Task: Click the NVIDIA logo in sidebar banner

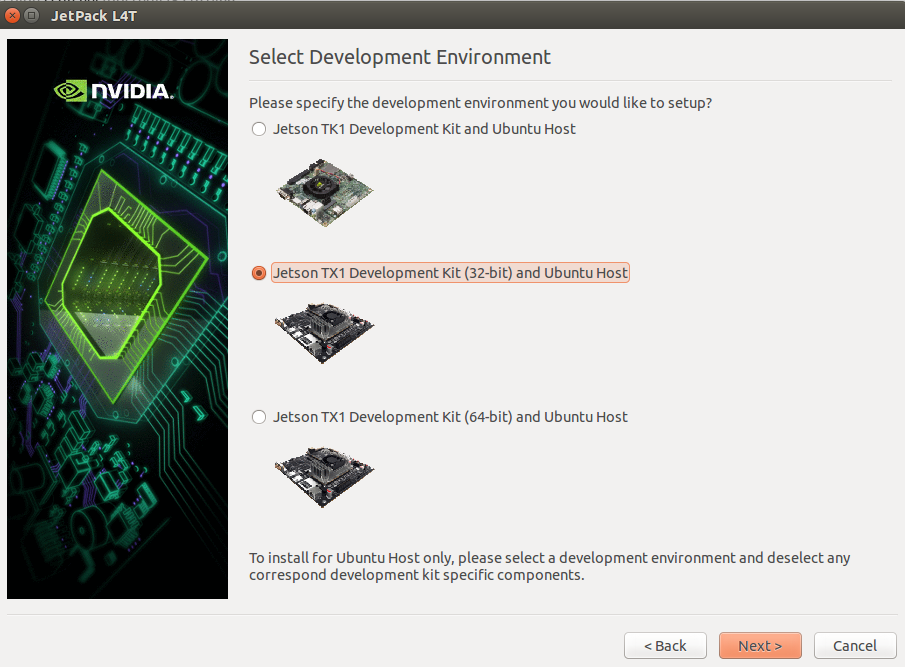Action: 113,91
